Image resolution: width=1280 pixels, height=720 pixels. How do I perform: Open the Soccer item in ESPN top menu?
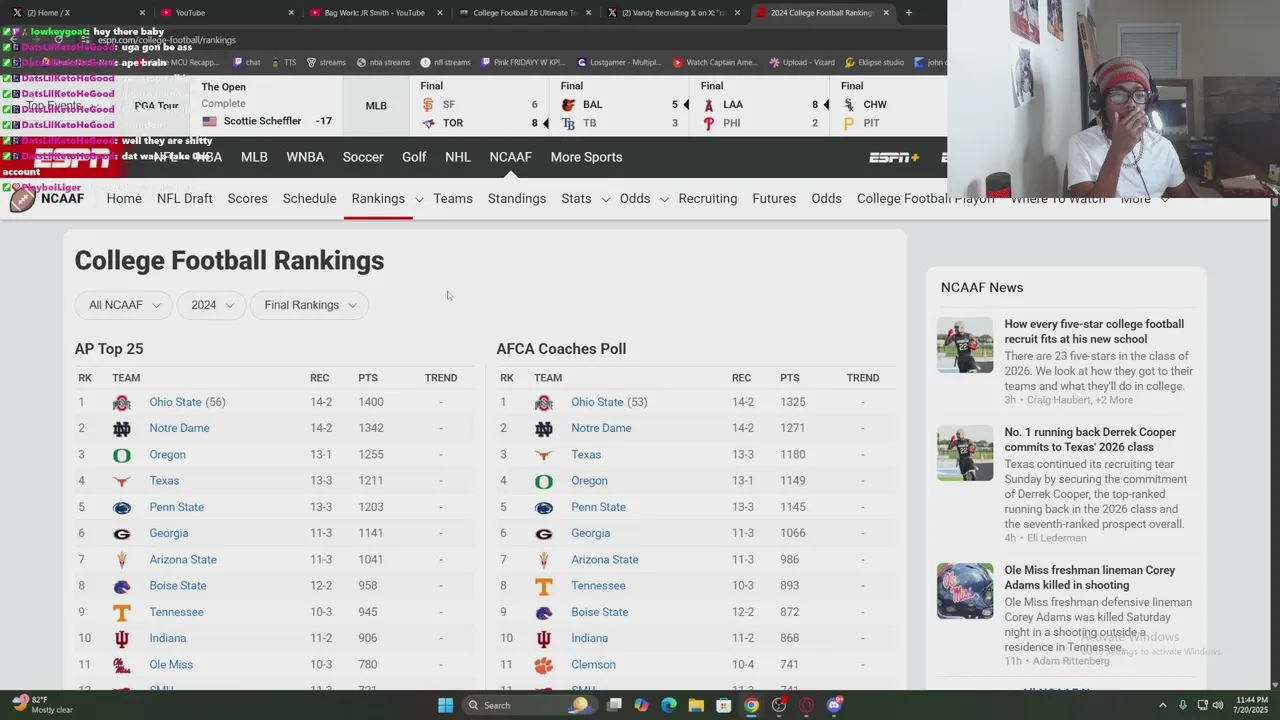tap(363, 157)
